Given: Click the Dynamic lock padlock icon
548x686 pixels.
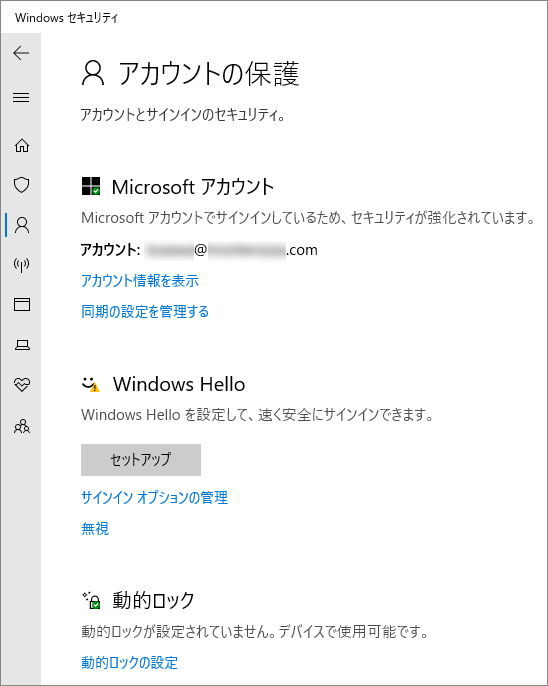Looking at the screenshot, I should coord(91,600).
